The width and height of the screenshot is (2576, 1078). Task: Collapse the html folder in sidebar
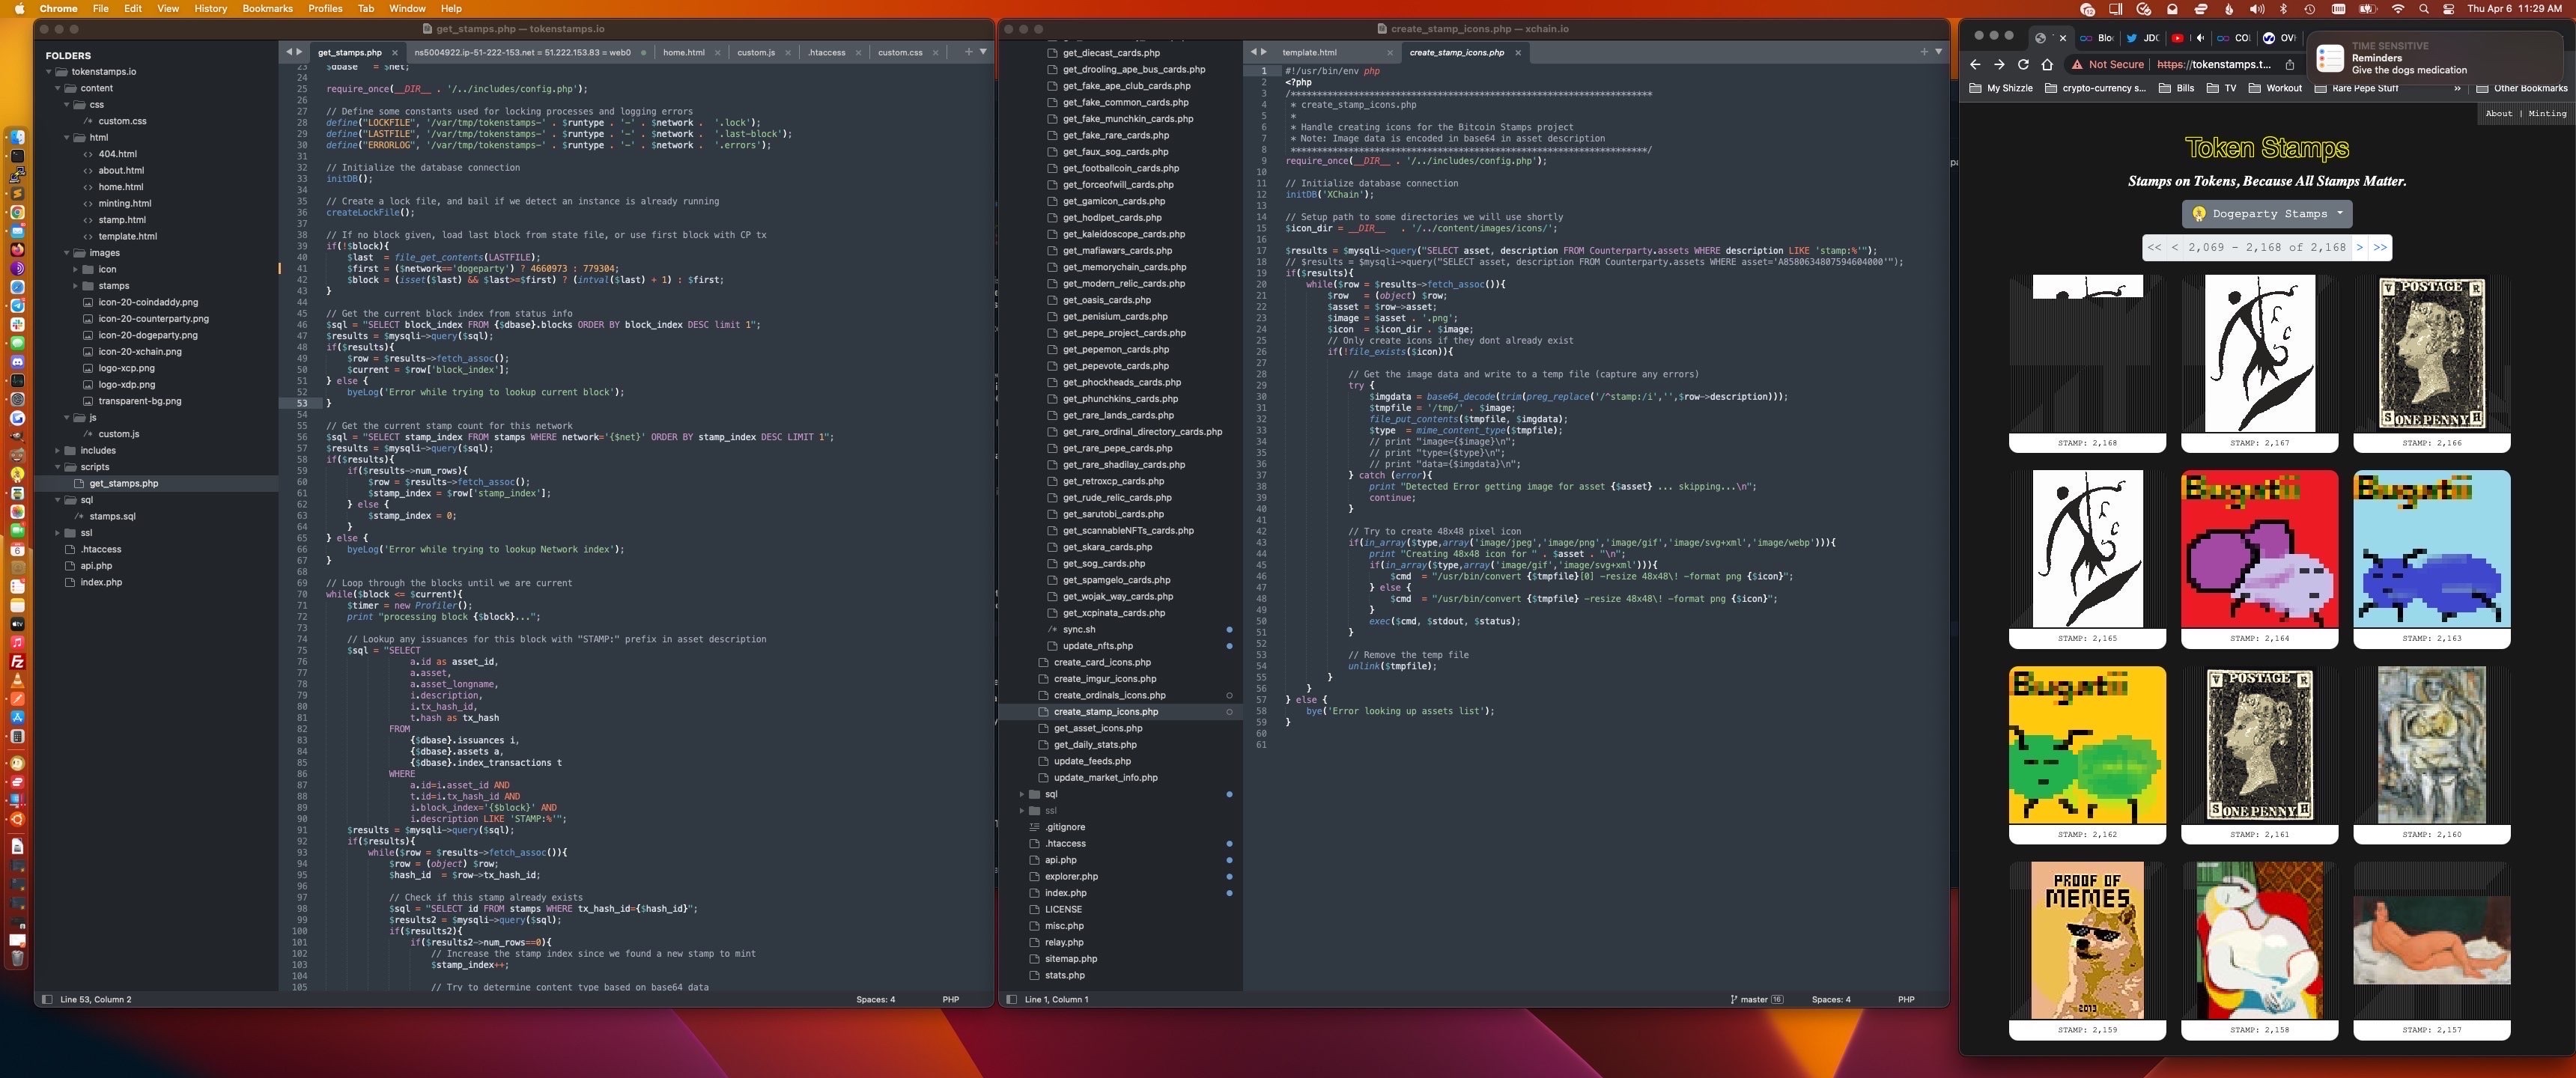point(67,138)
